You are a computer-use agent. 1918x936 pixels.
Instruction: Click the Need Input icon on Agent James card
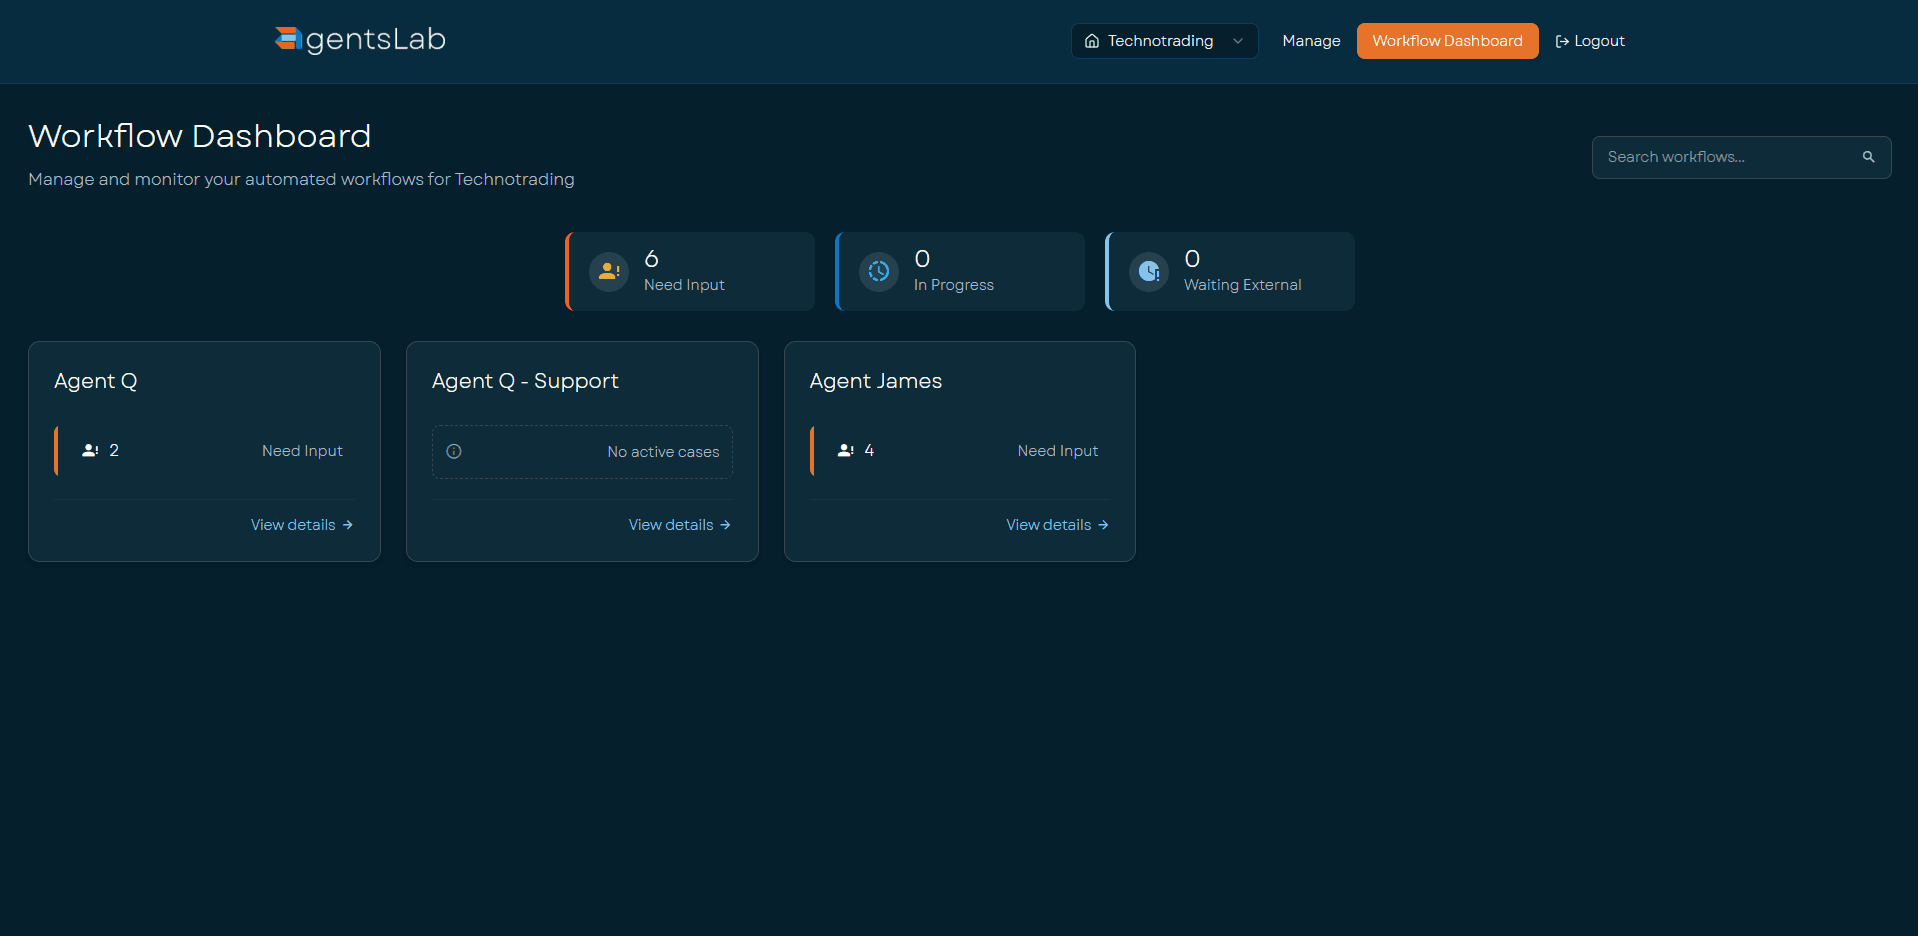click(845, 450)
